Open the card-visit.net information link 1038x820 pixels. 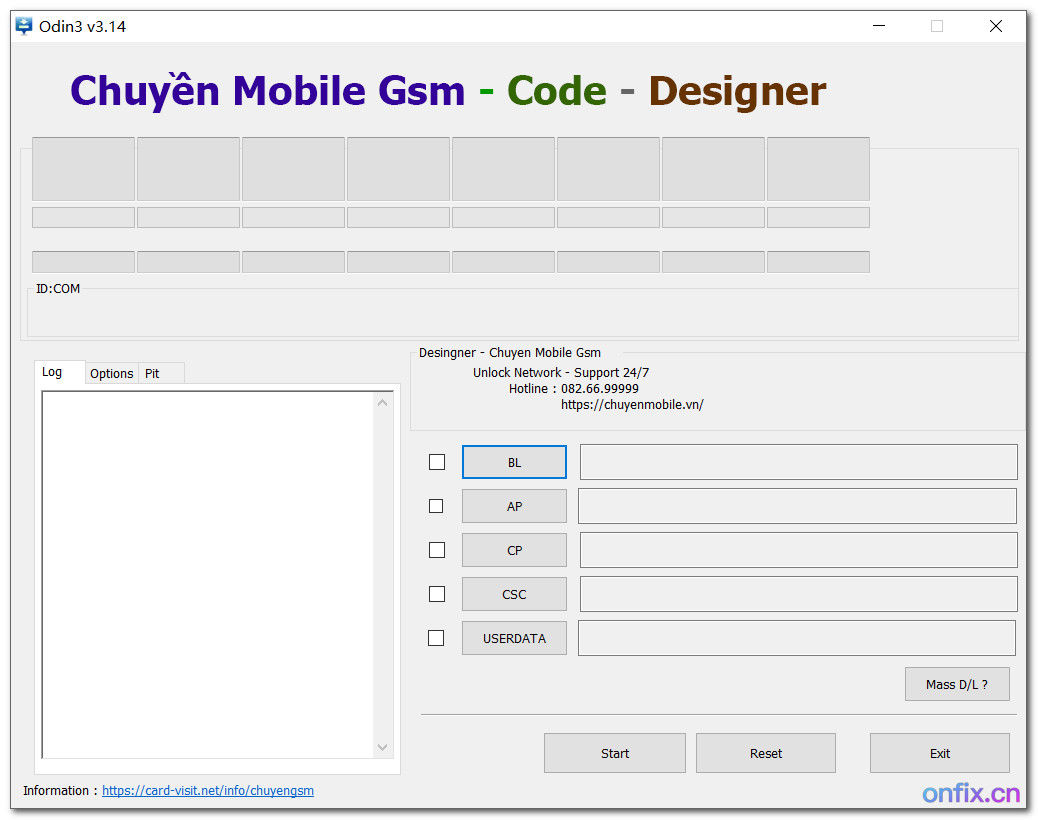pos(207,790)
